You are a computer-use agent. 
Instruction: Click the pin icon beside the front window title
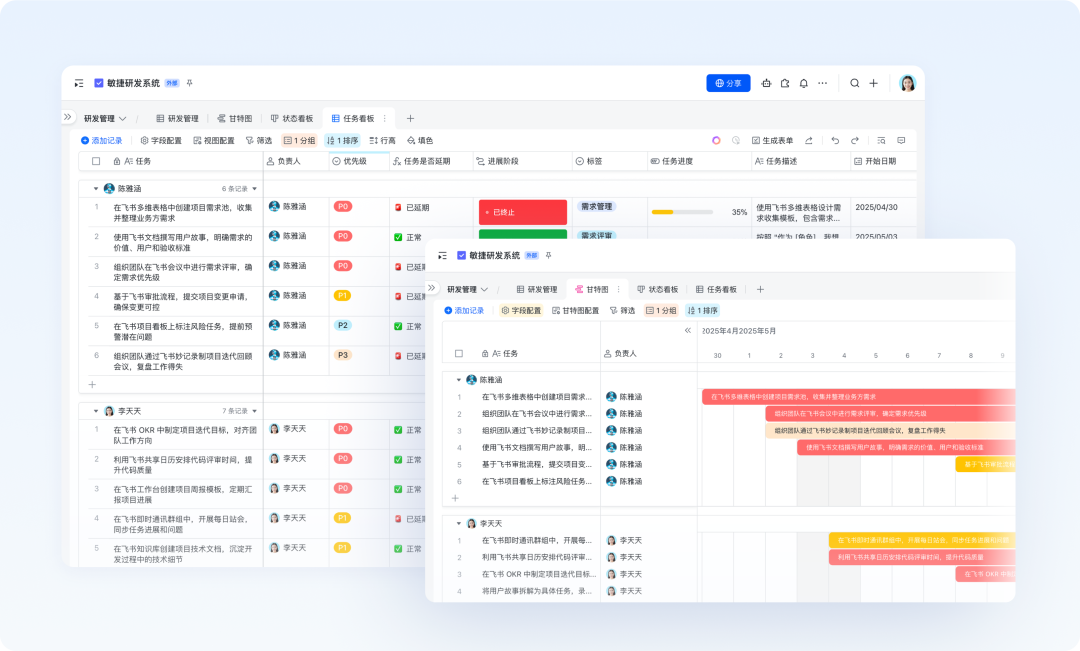pyautogui.click(x=548, y=256)
